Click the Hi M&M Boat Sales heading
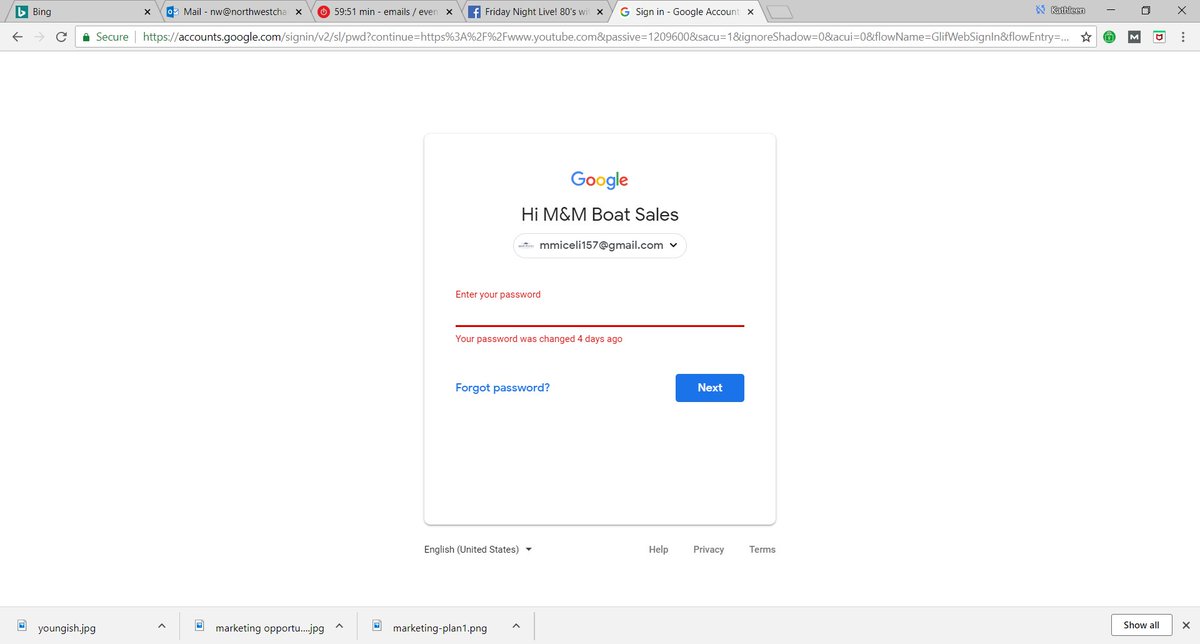This screenshot has width=1200, height=644. click(x=600, y=214)
